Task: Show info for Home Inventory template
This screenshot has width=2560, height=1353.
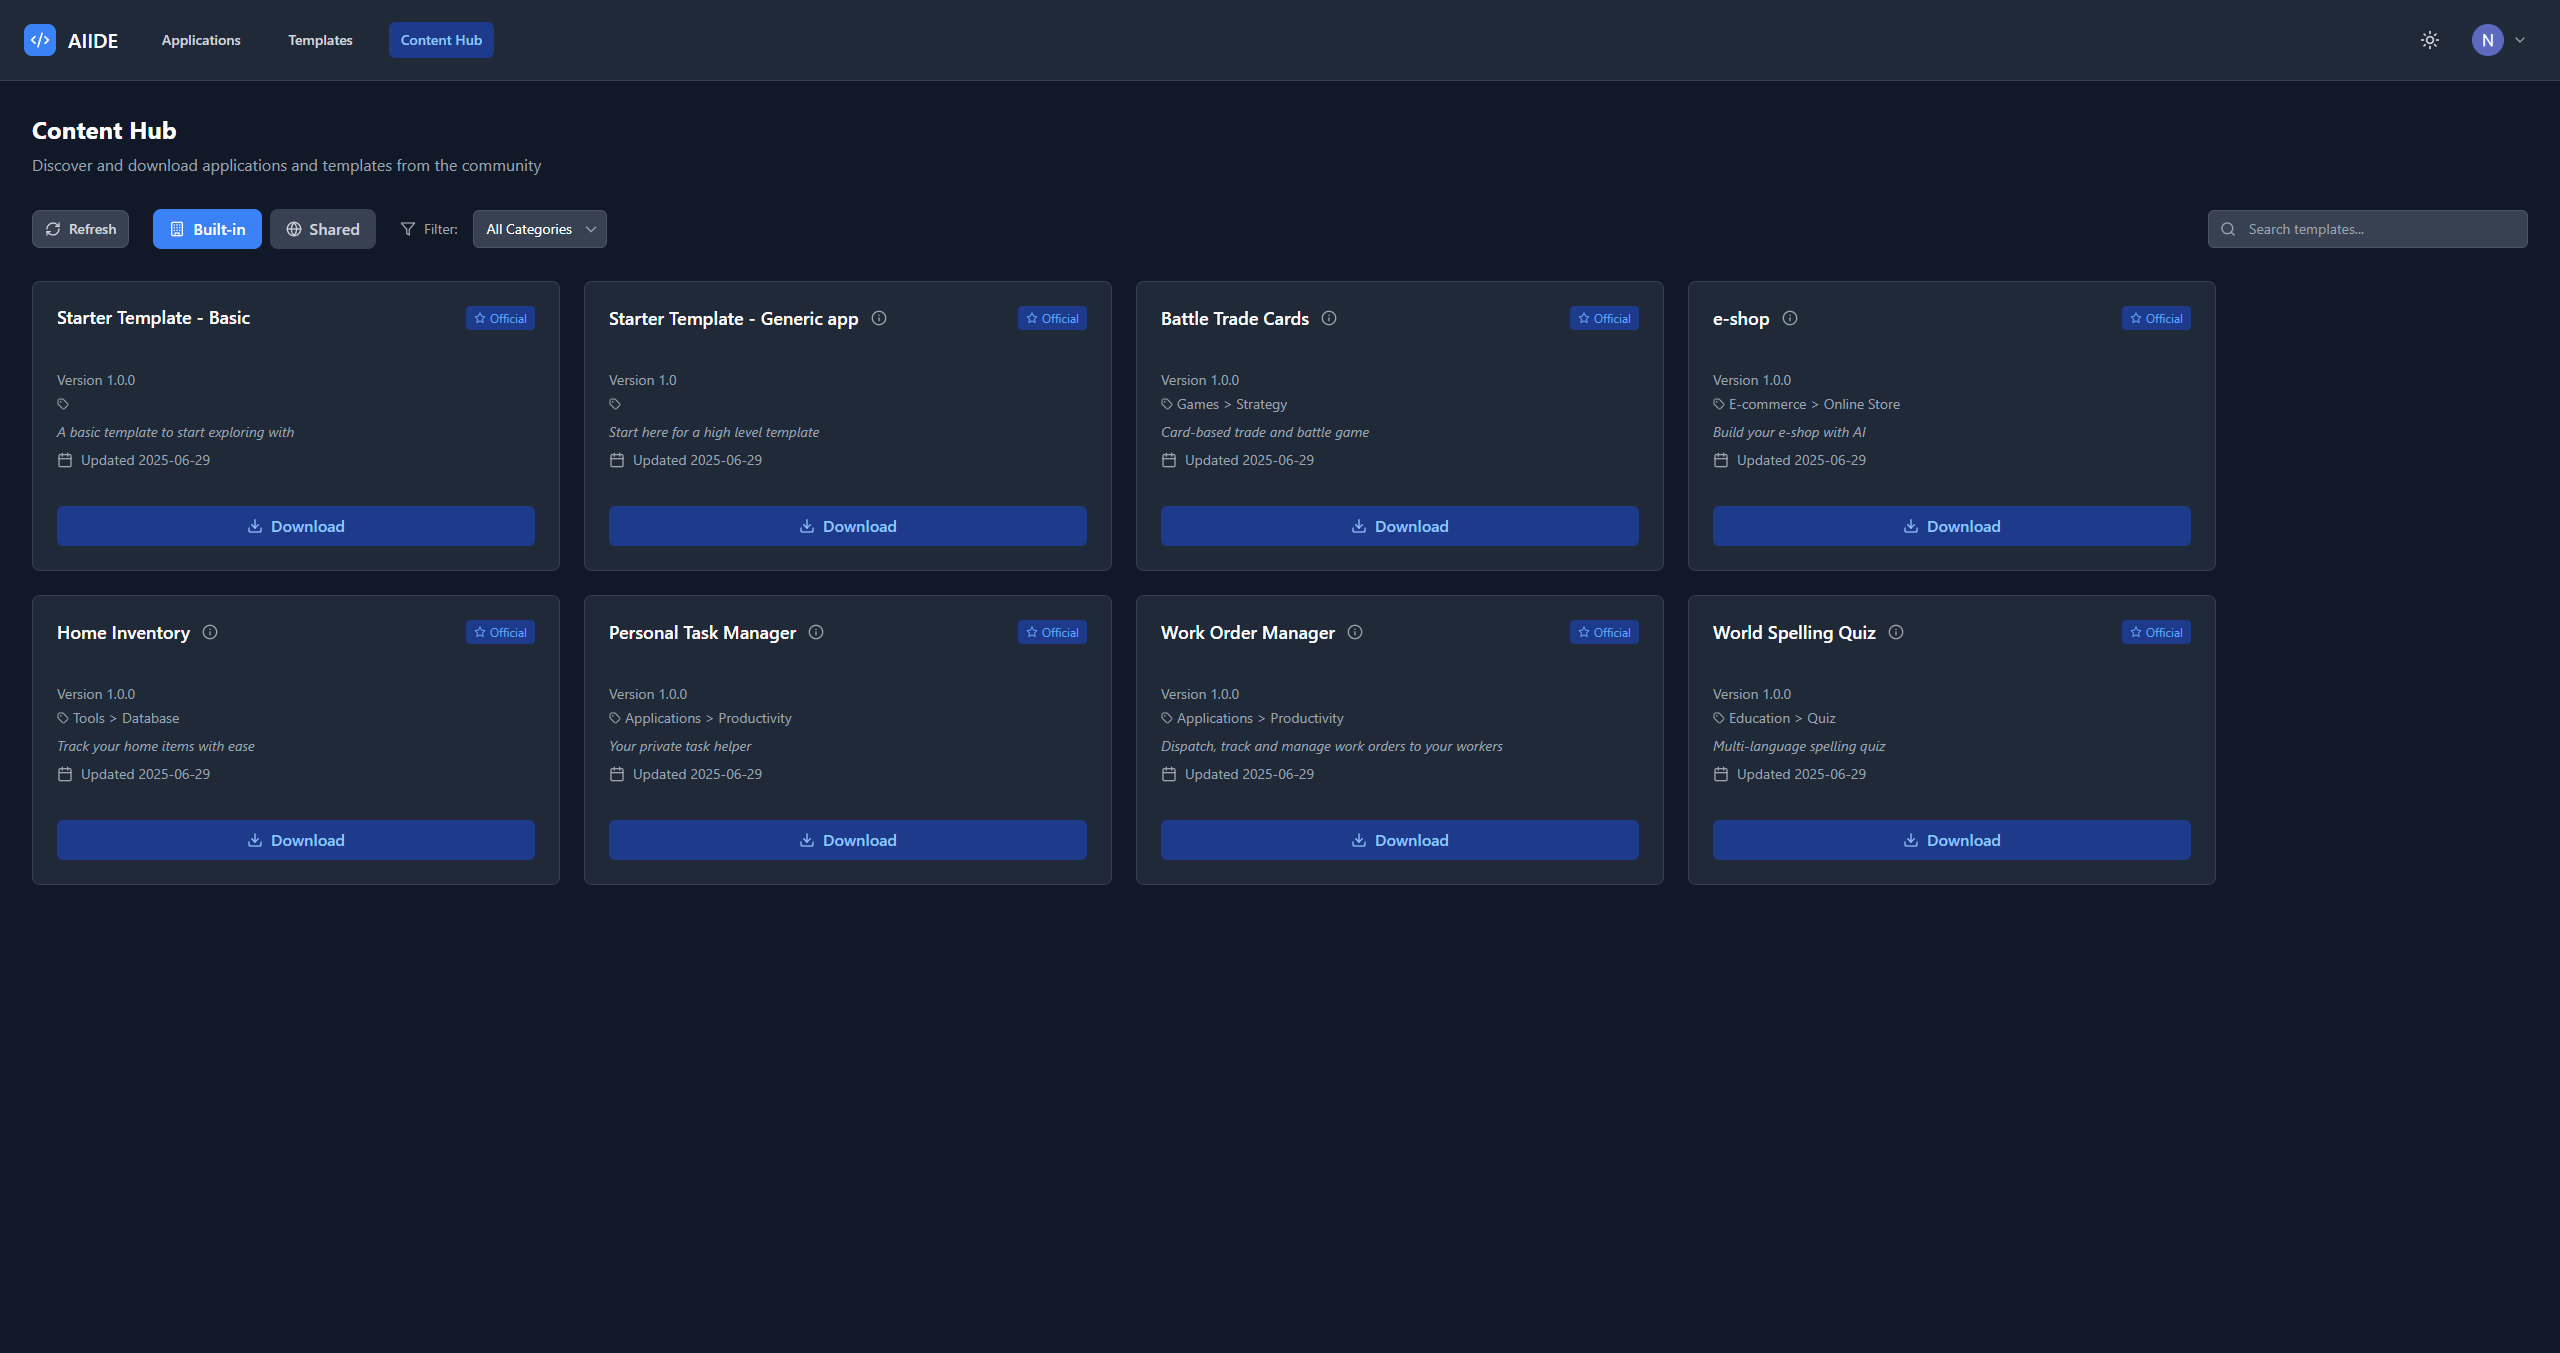Action: coord(210,632)
